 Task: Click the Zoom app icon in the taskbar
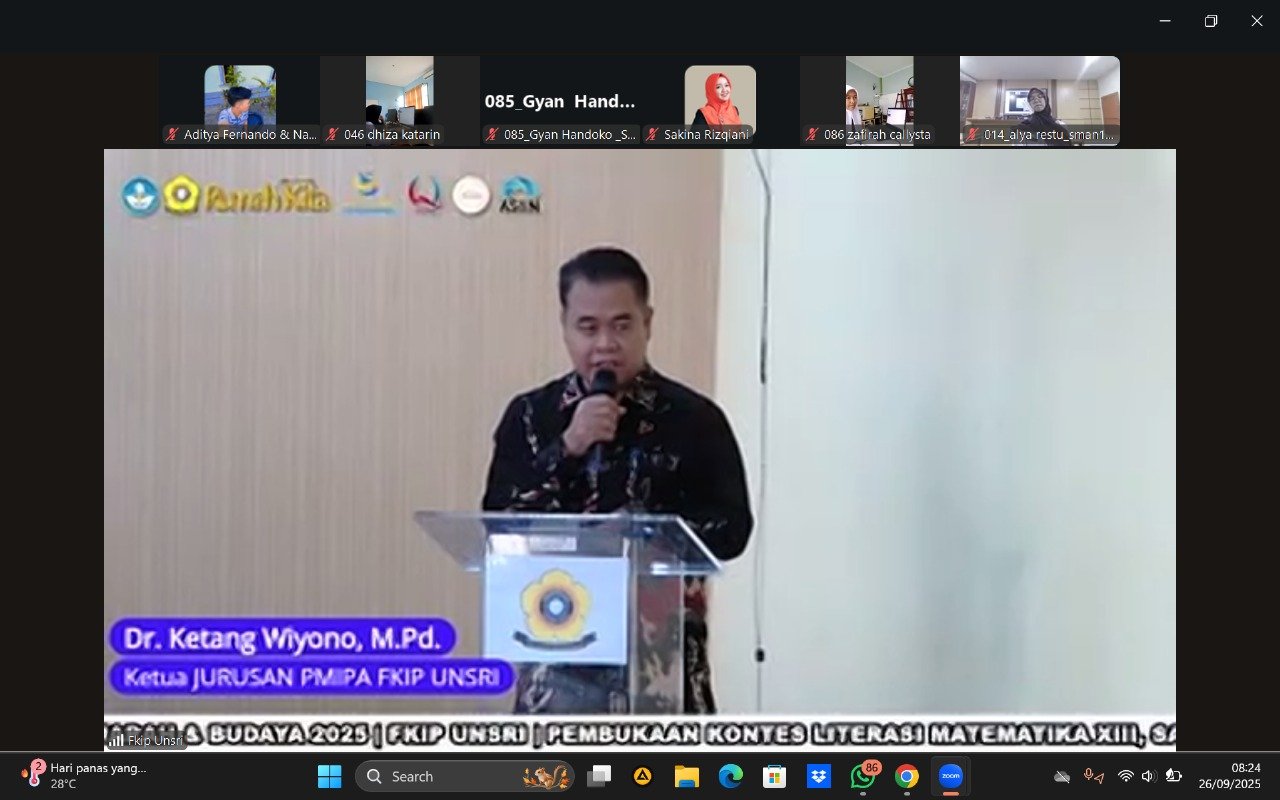(x=950, y=776)
